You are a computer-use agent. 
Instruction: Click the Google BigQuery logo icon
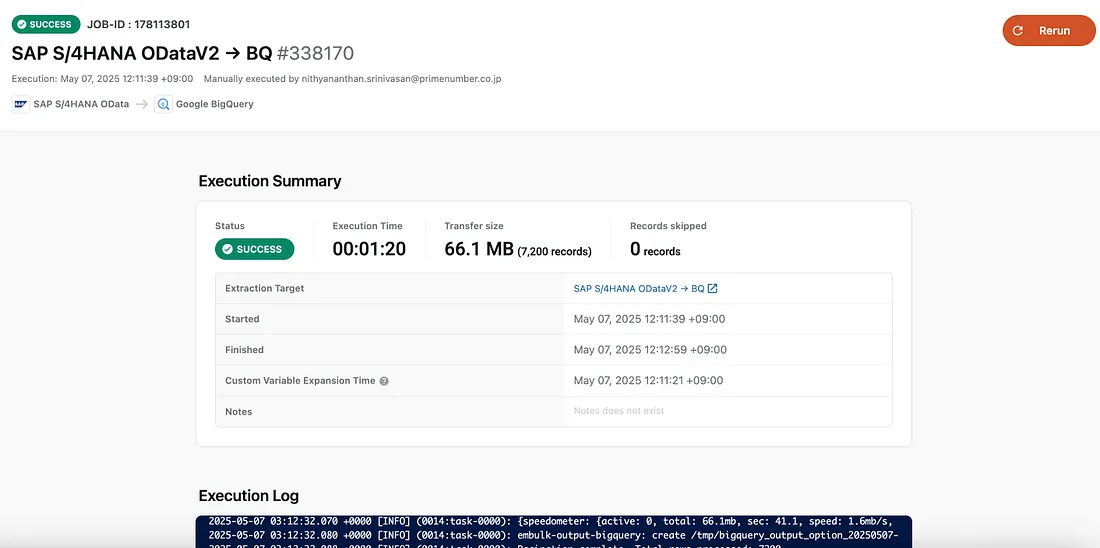pos(163,104)
